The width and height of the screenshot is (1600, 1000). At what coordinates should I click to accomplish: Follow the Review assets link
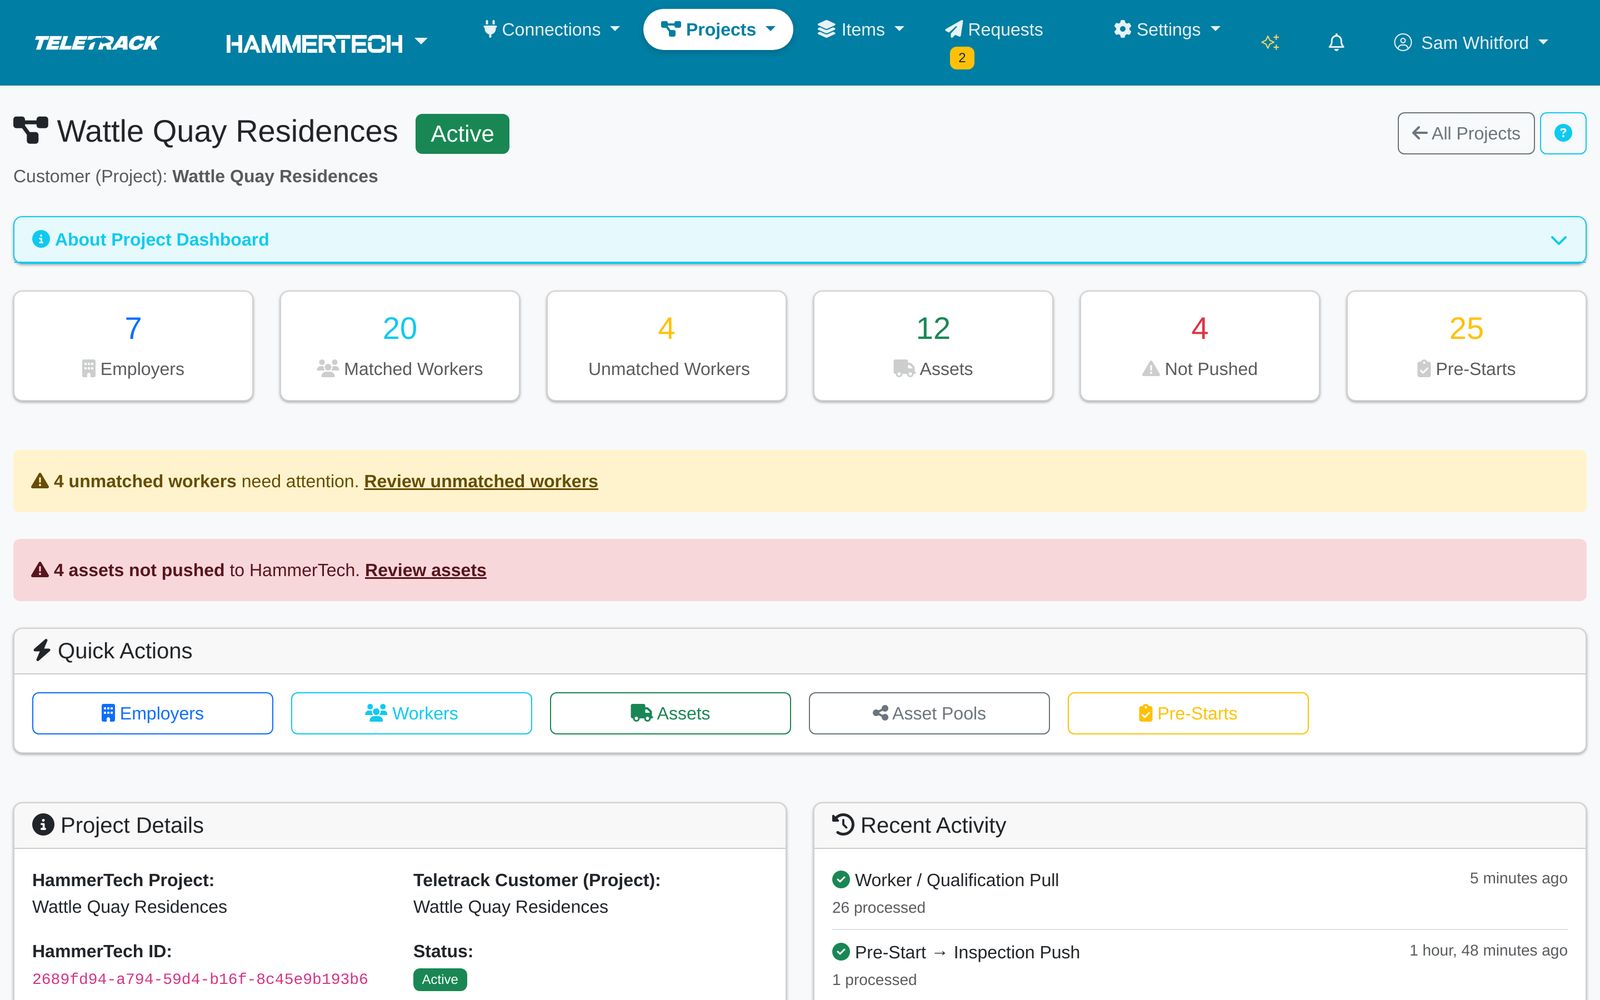coord(425,570)
